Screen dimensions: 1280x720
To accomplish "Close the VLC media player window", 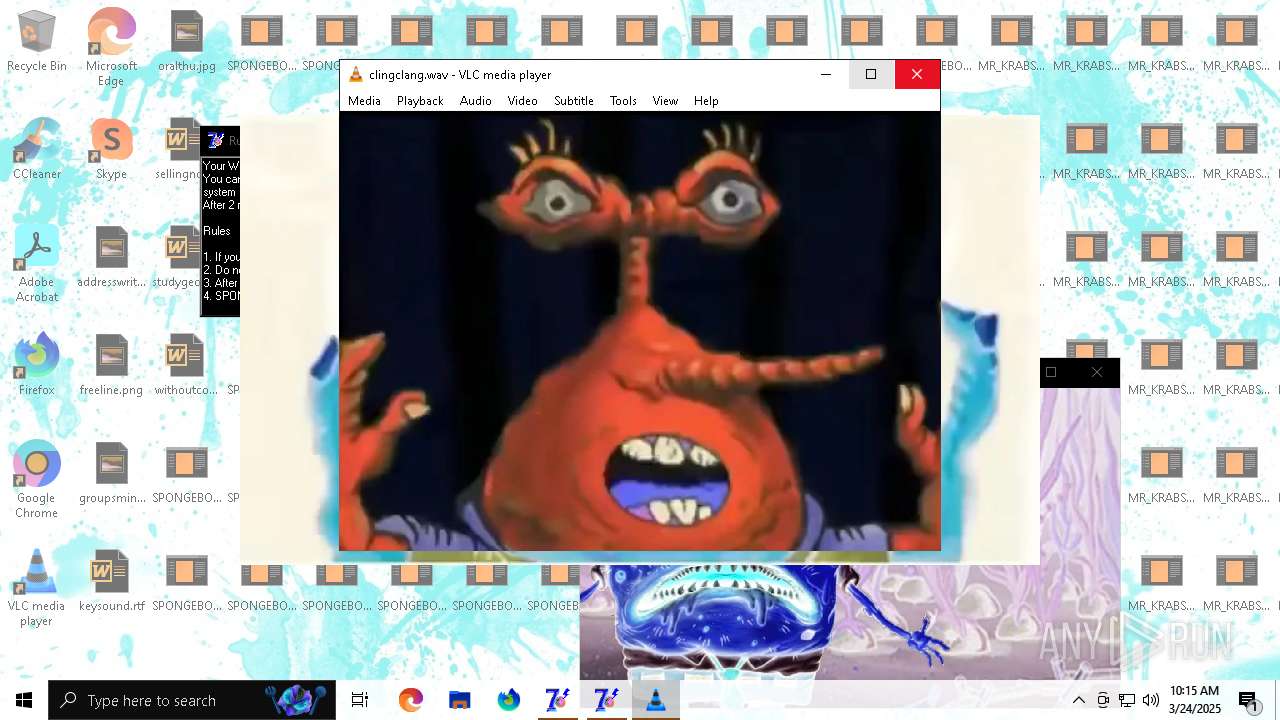I will coord(917,74).
